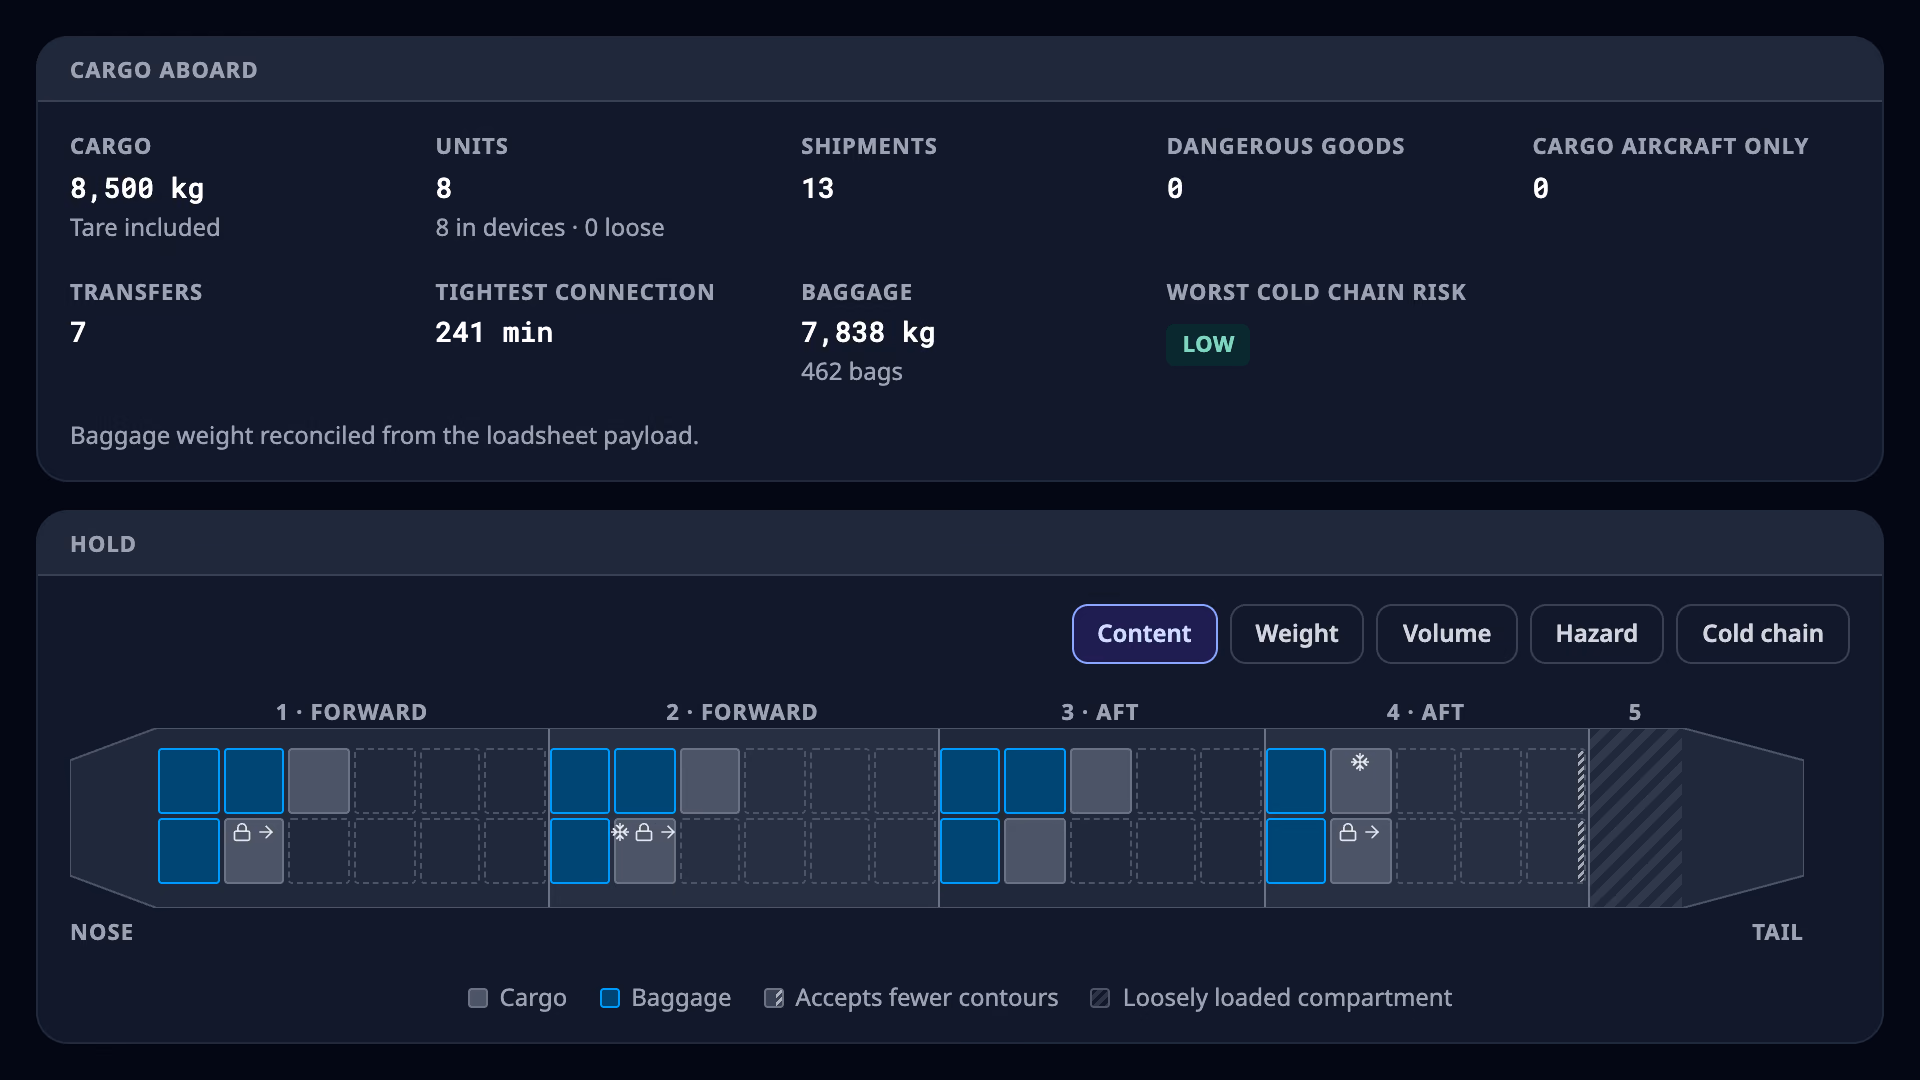1920x1080 pixels.
Task: Click the arrow icon in hold 1 Forward
Action: (x=266, y=832)
